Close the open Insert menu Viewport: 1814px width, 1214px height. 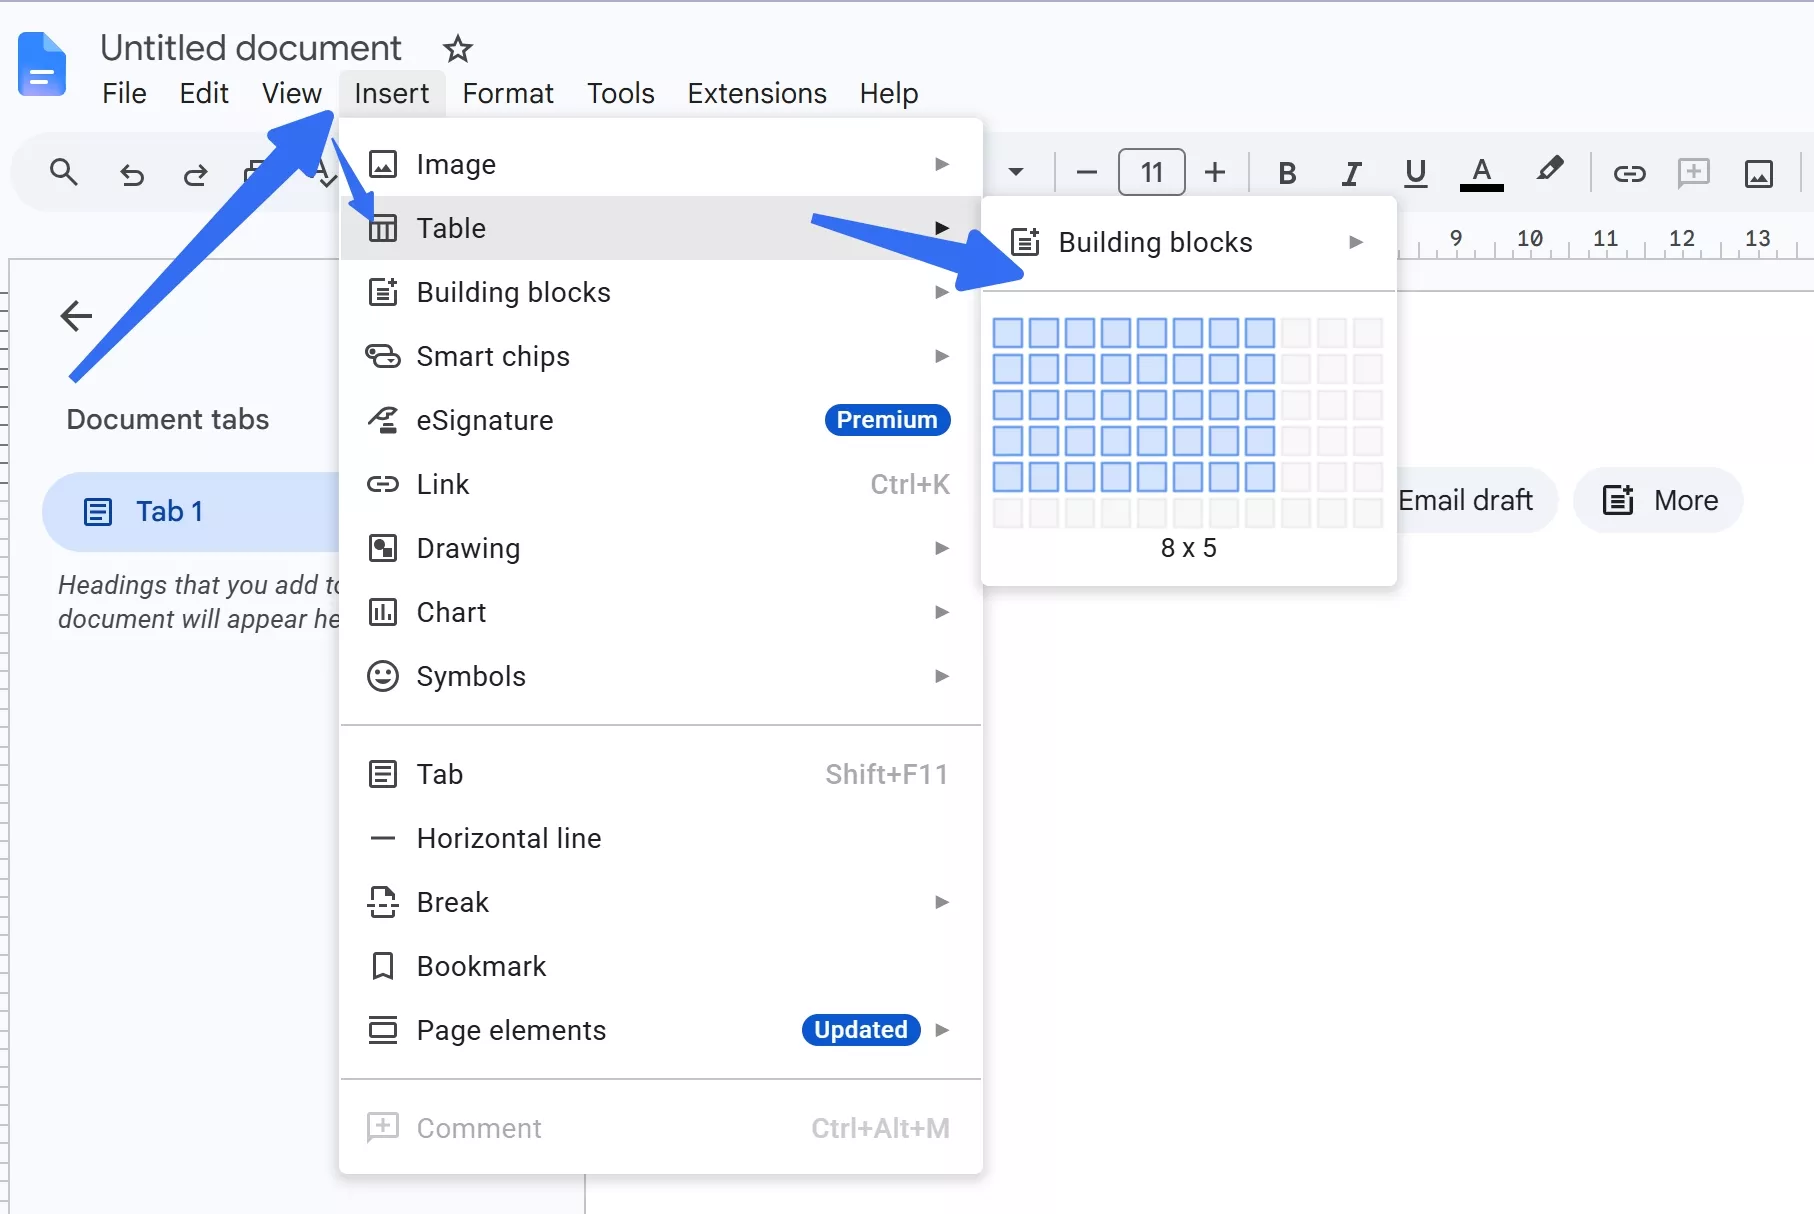click(x=391, y=93)
